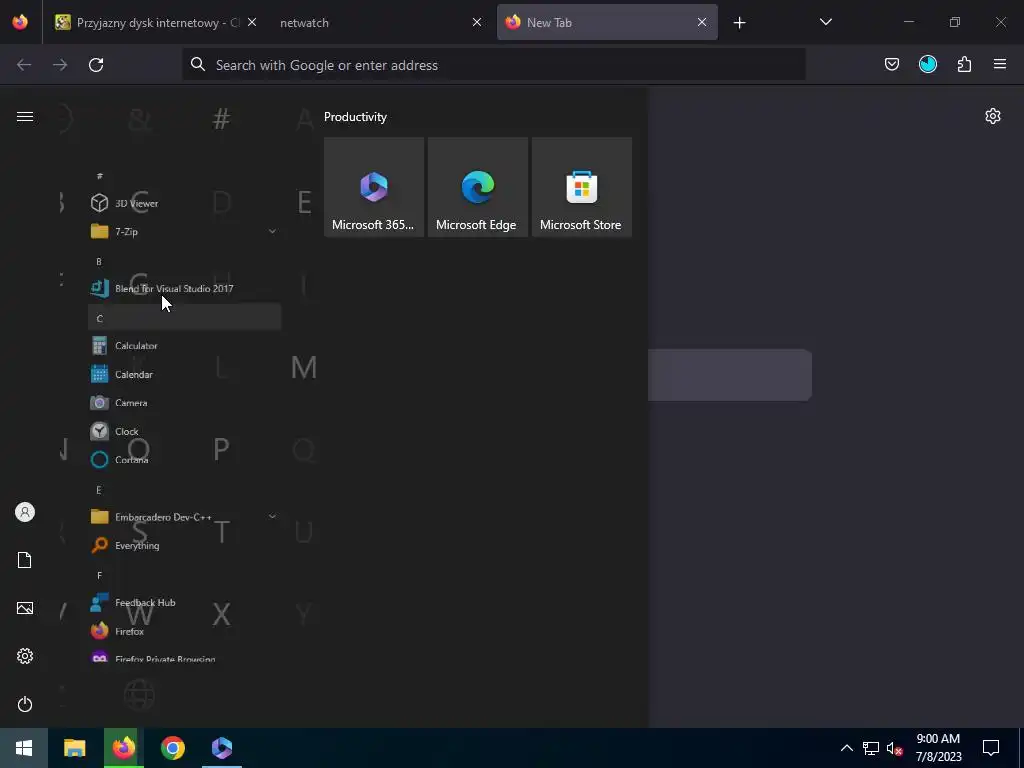Expand the 7-Zip folder chevron
This screenshot has width=1024, height=768.
(x=272, y=231)
